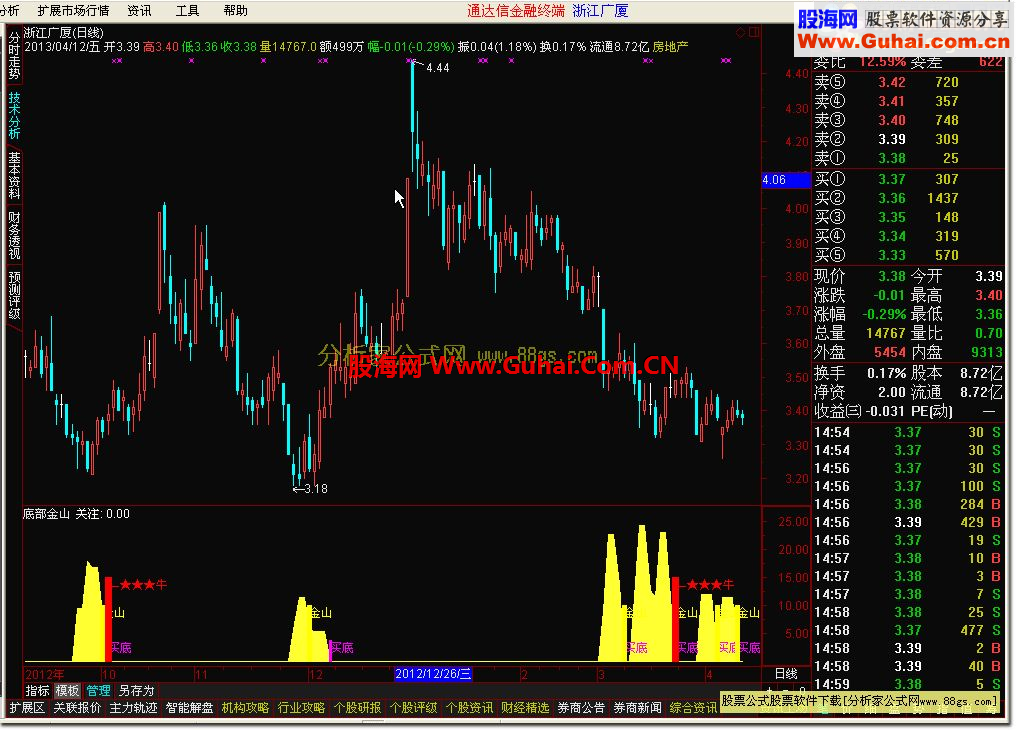Image resolution: width=1016 pixels, height=730 pixels.
Task: Select the 买② order row at 3.36
Action: click(x=908, y=198)
